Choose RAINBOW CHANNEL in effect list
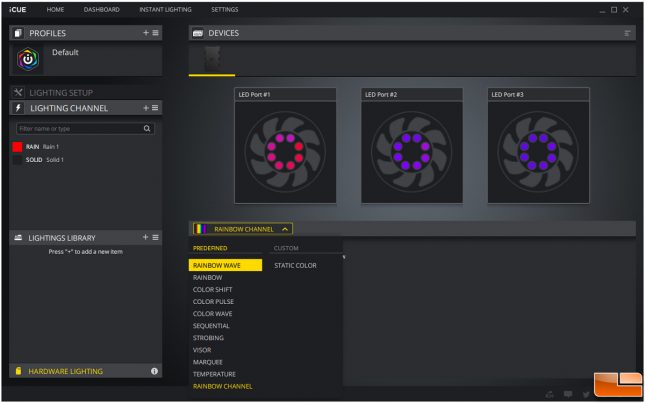Viewport: 645px width, 403px height. [223, 387]
